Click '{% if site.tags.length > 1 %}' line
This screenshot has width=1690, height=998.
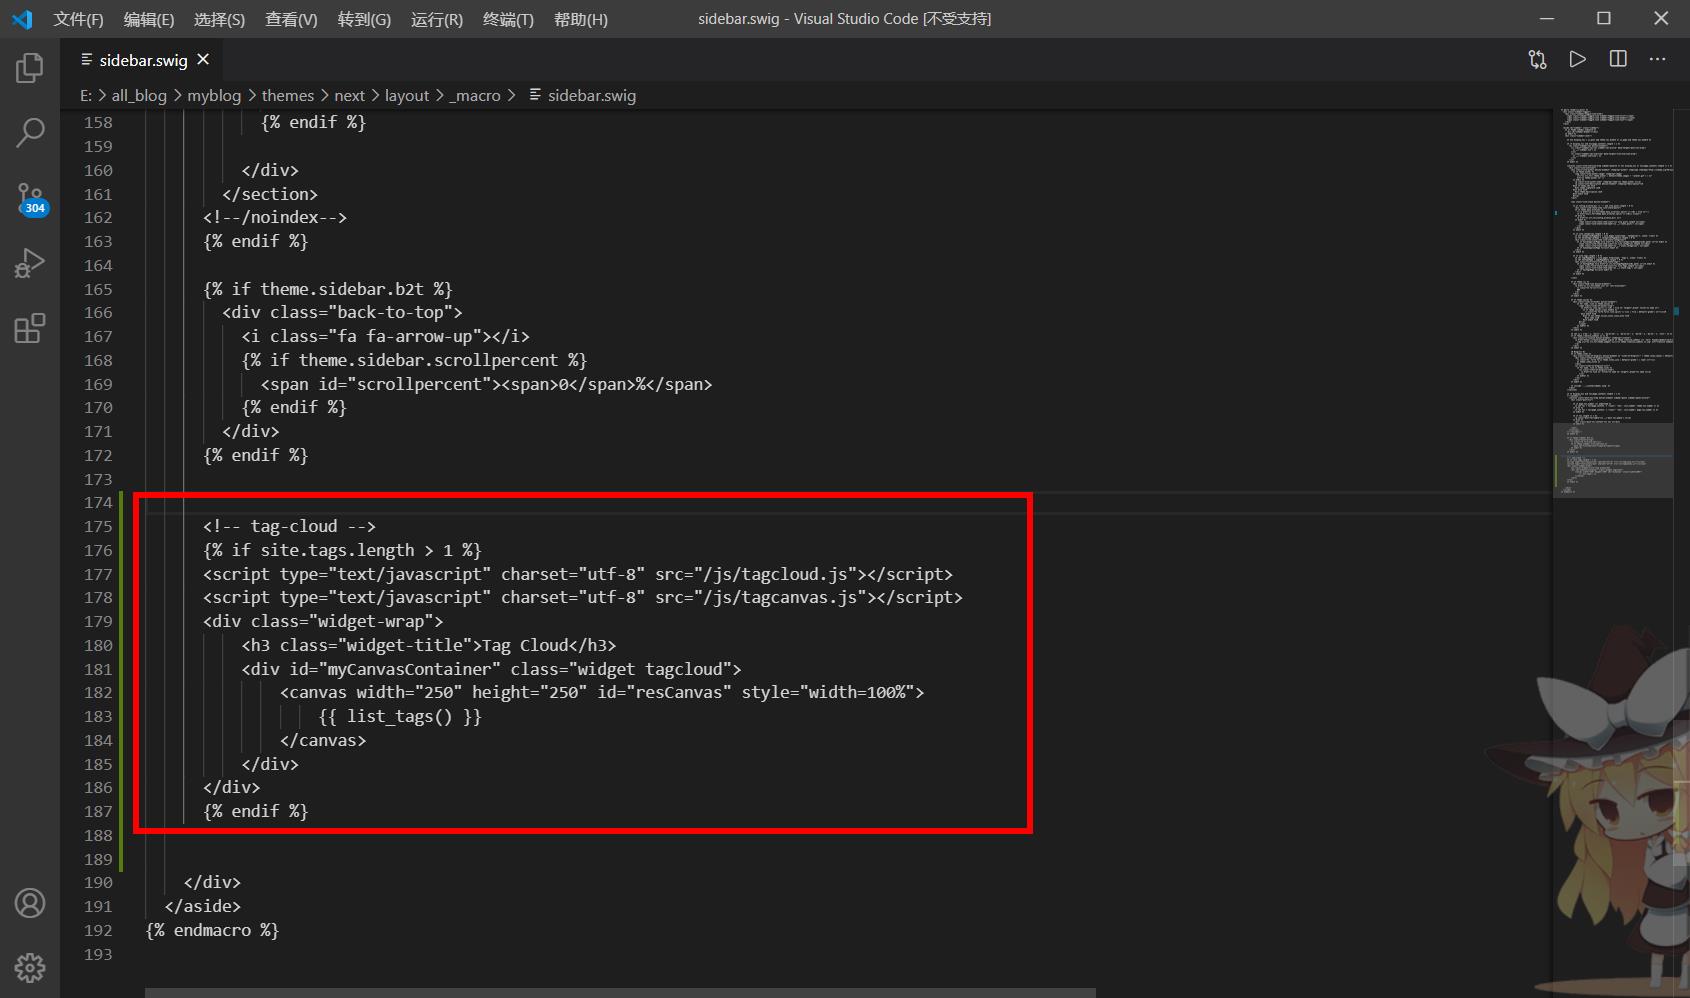tap(342, 550)
